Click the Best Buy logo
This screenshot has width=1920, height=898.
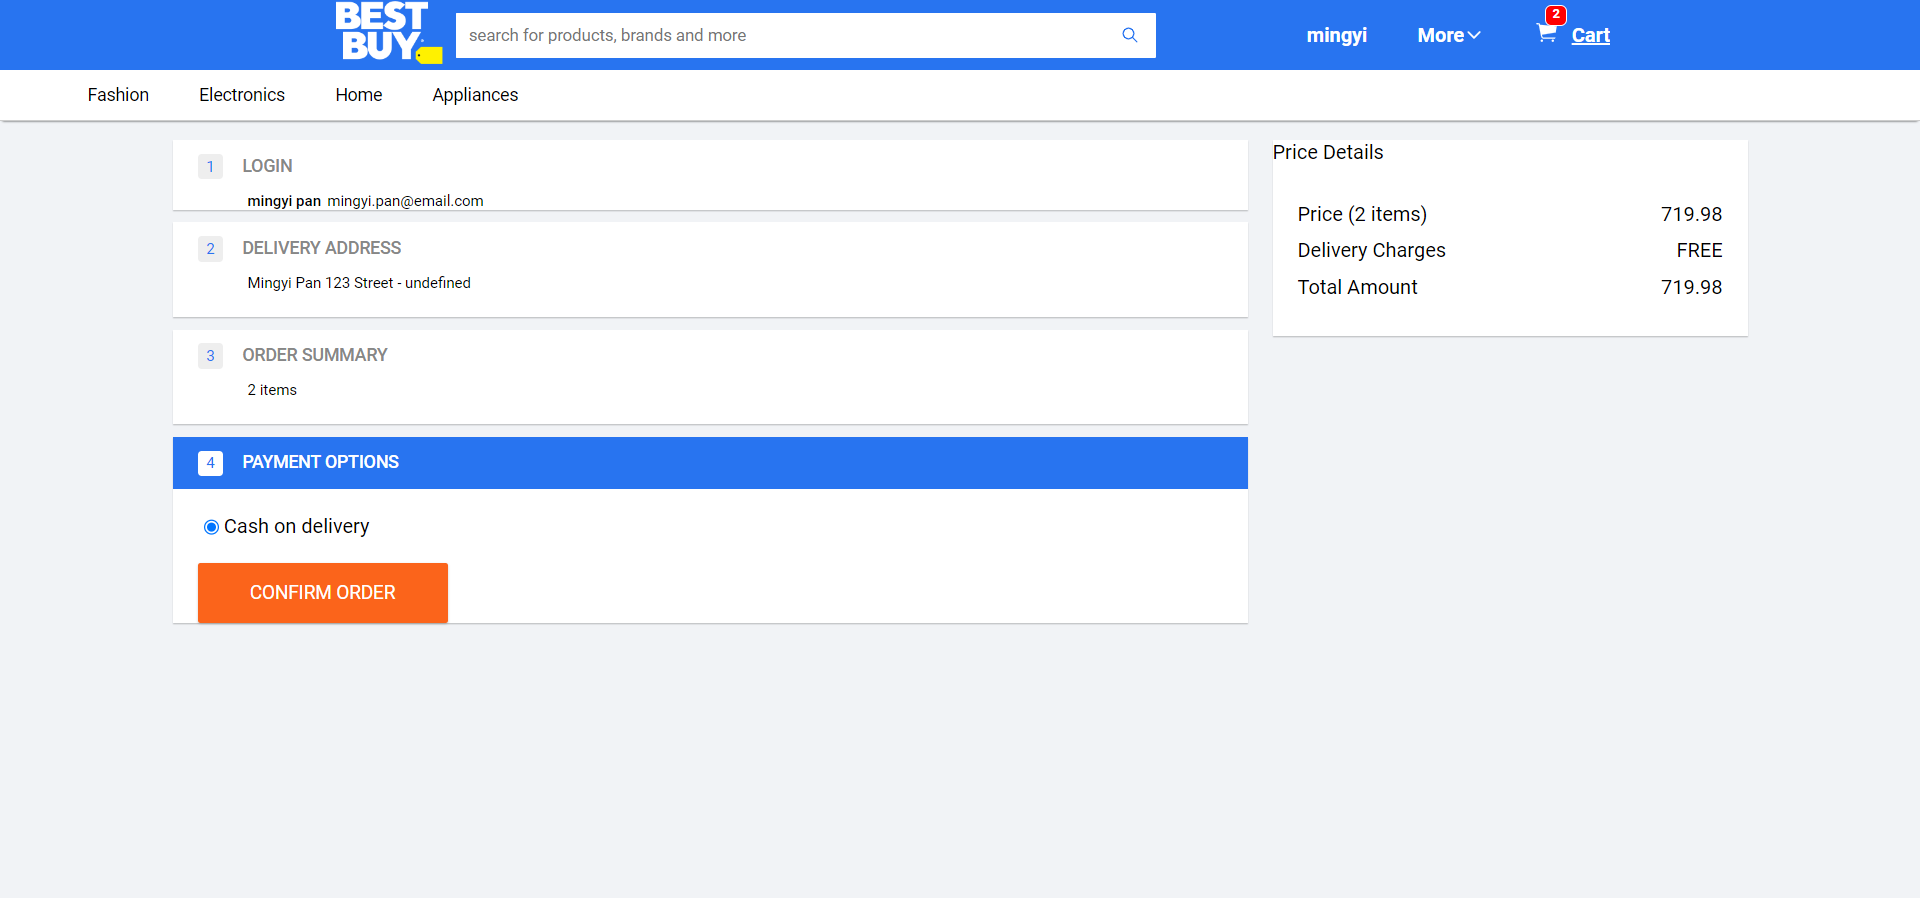(386, 33)
